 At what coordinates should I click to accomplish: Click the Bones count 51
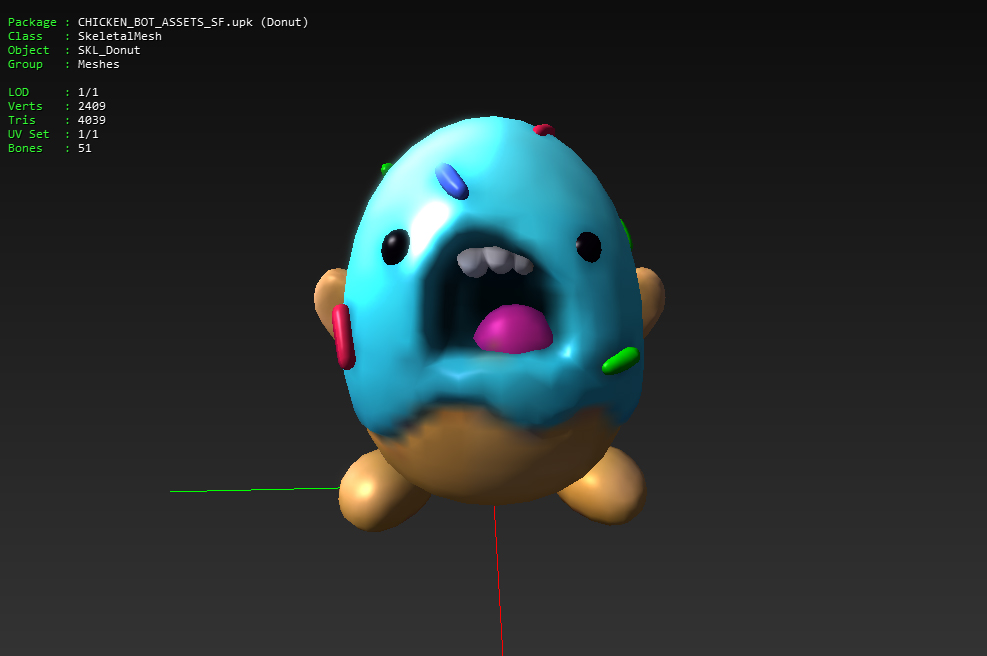84,148
